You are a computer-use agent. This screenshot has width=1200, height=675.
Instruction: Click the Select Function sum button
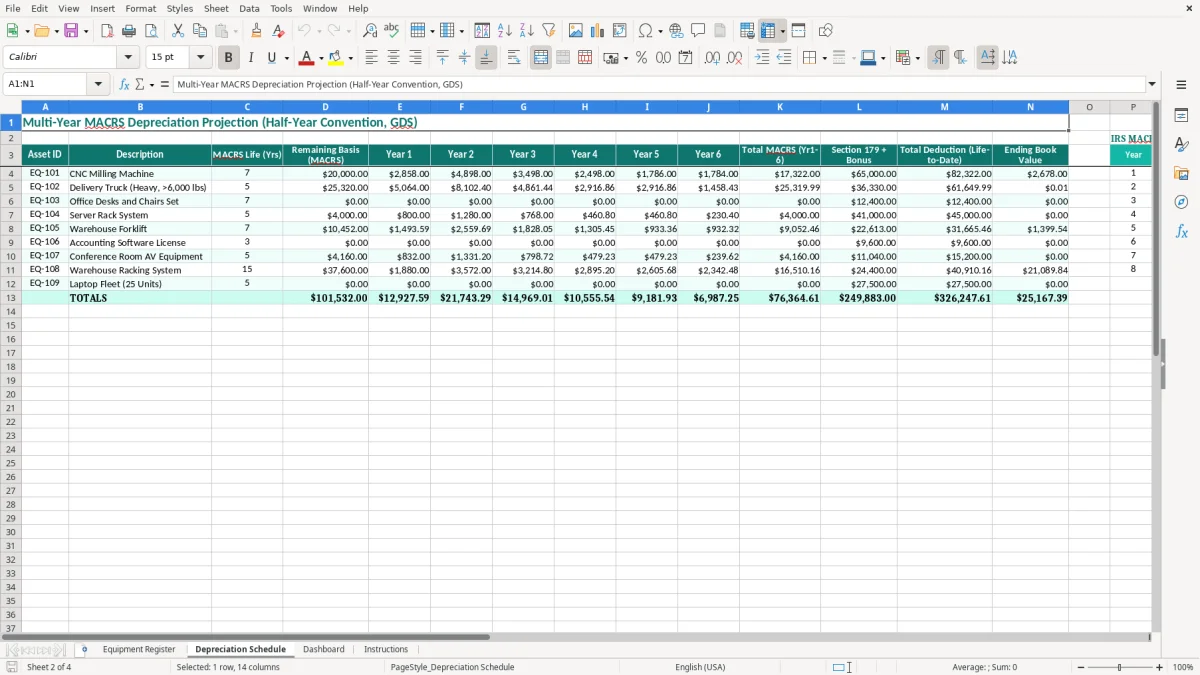pyautogui.click(x=139, y=84)
